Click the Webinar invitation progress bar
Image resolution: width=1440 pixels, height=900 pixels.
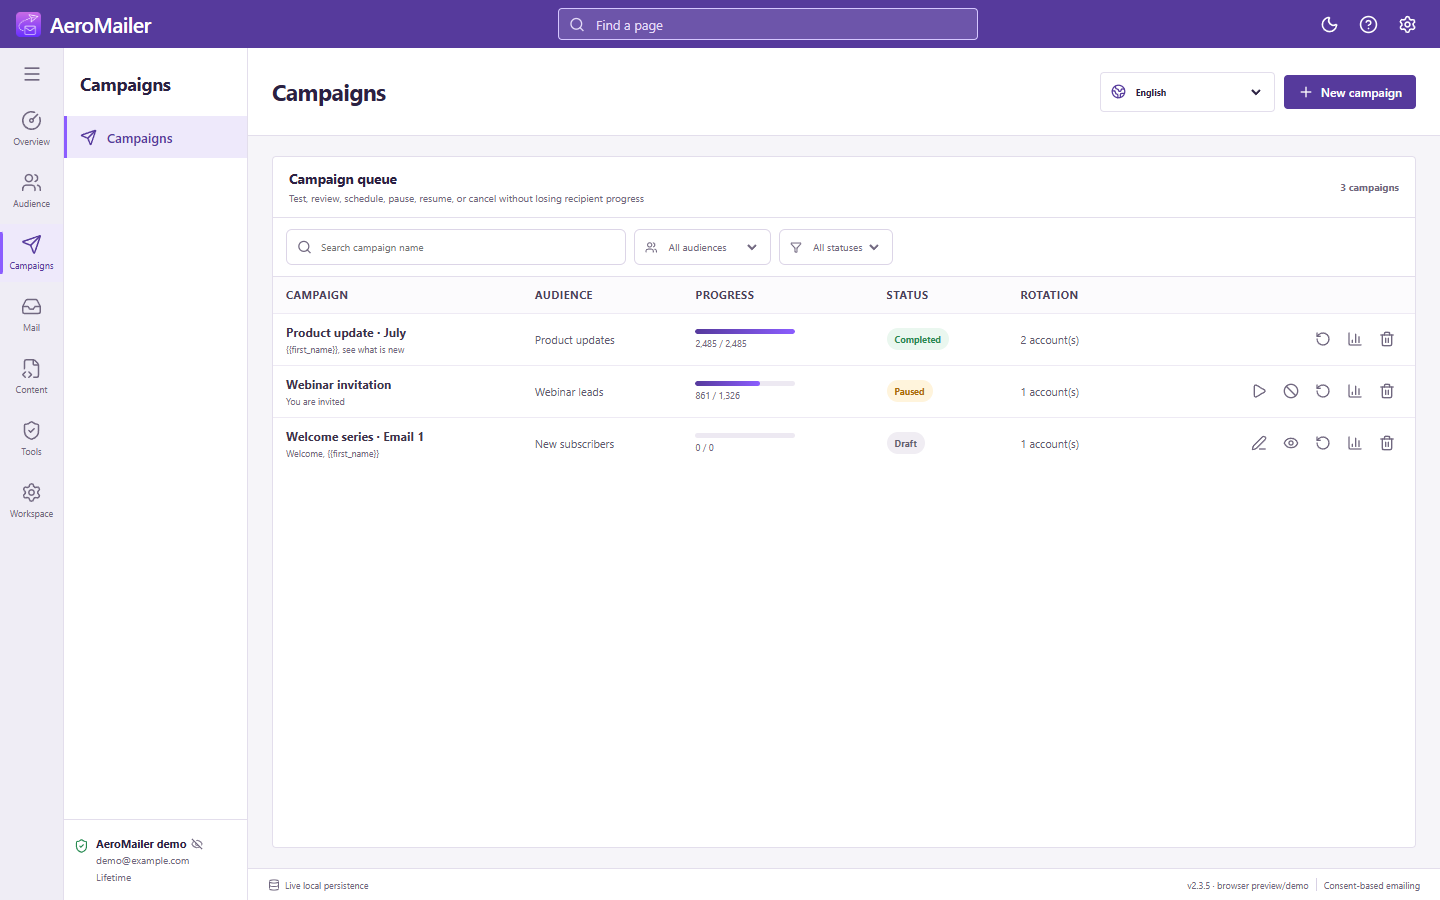(745, 383)
